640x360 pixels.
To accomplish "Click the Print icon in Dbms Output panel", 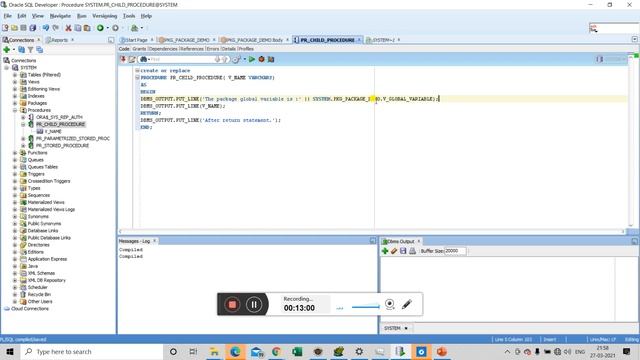I will 412,251.
